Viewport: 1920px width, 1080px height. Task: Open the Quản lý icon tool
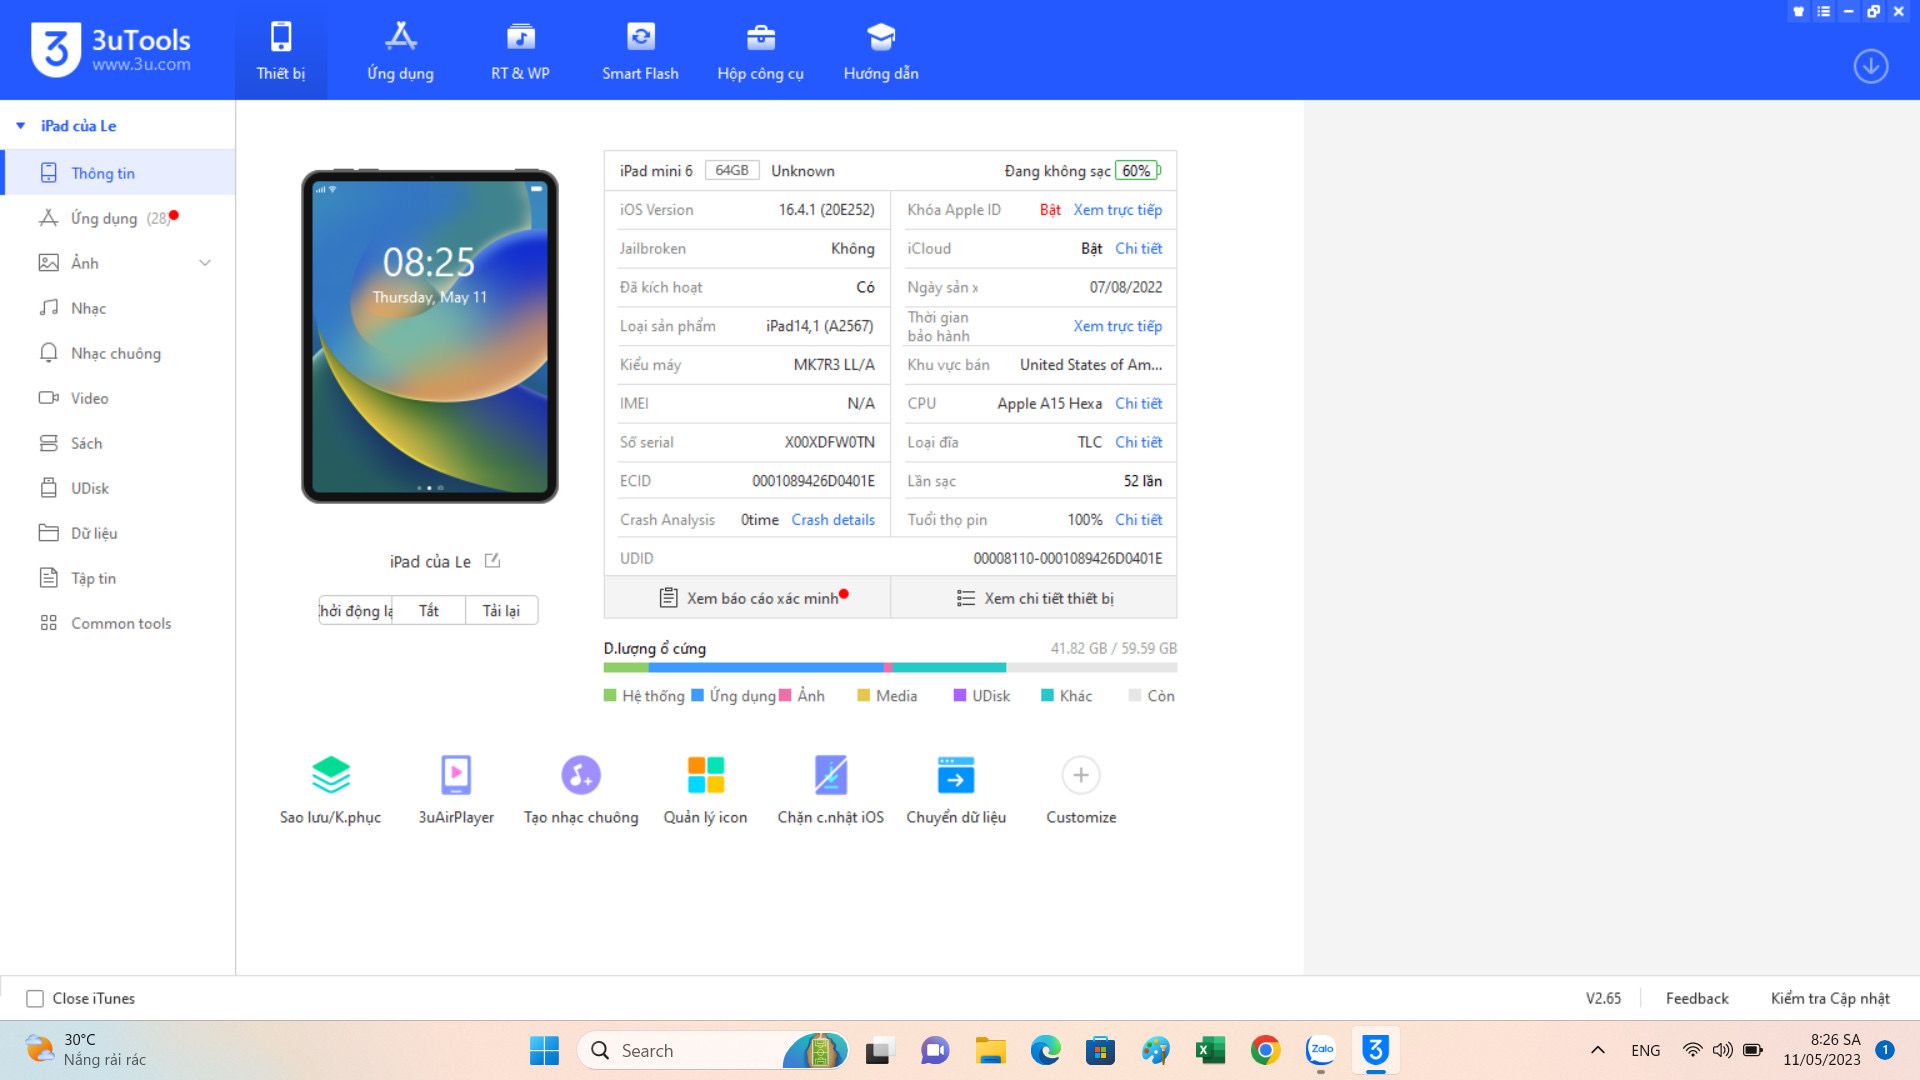point(705,776)
